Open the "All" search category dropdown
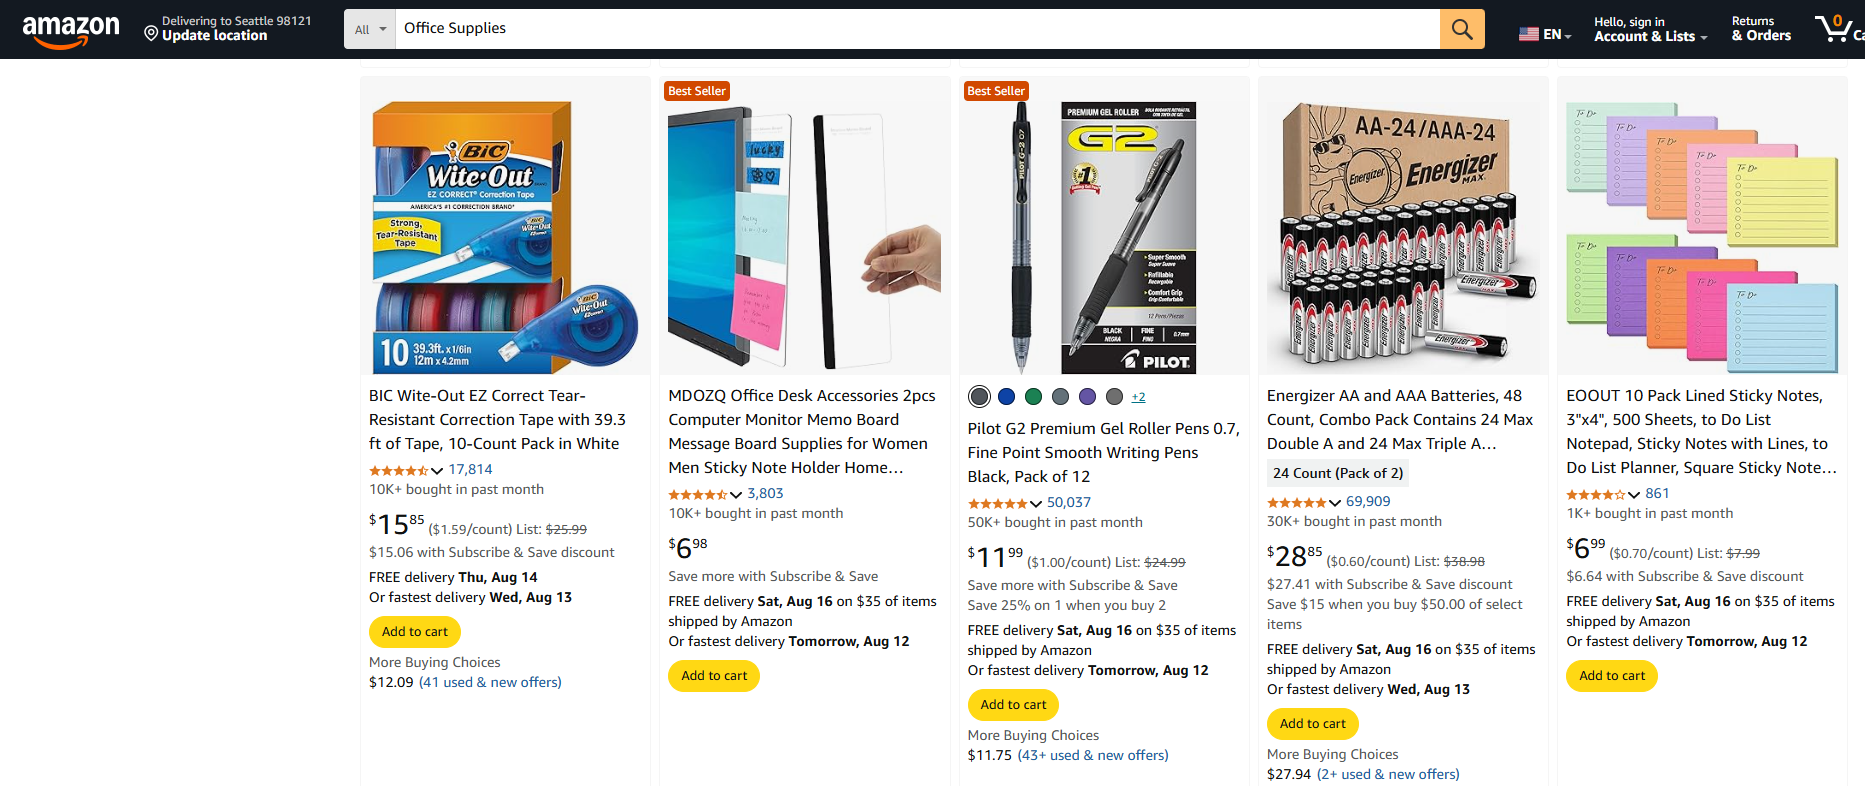The width and height of the screenshot is (1865, 786). coord(369,29)
